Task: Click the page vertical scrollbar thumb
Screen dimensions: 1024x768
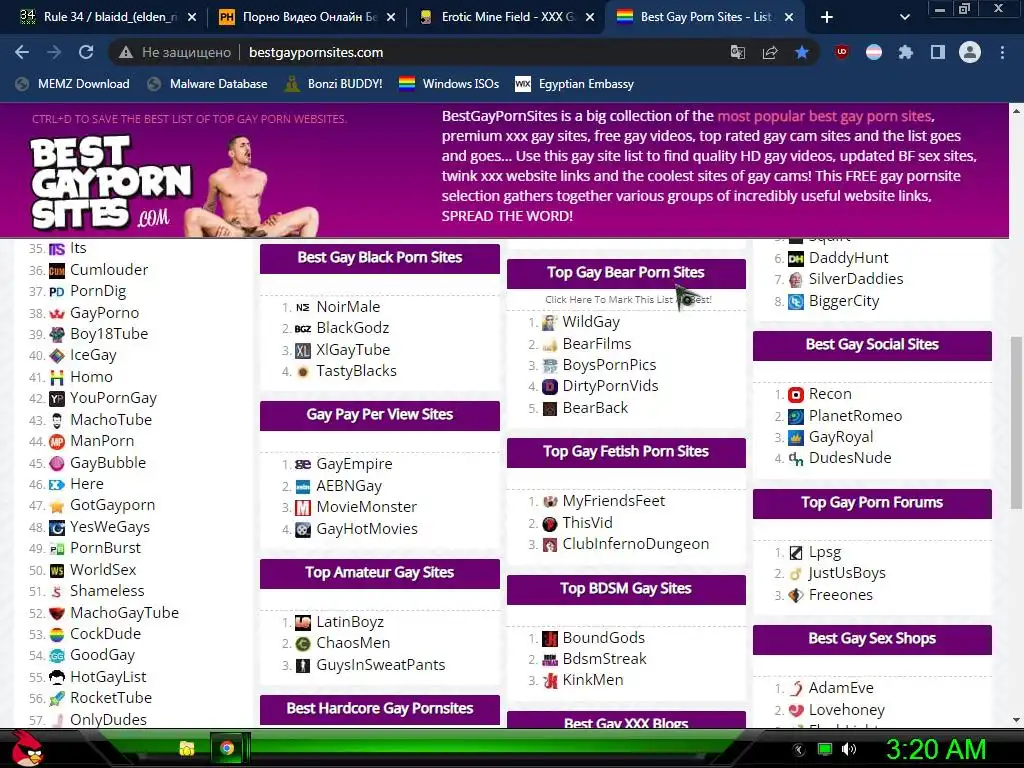Action: (x=1016, y=422)
